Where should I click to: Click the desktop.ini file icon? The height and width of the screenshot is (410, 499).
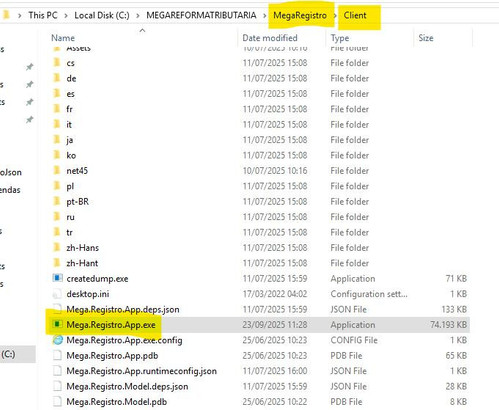(57, 294)
